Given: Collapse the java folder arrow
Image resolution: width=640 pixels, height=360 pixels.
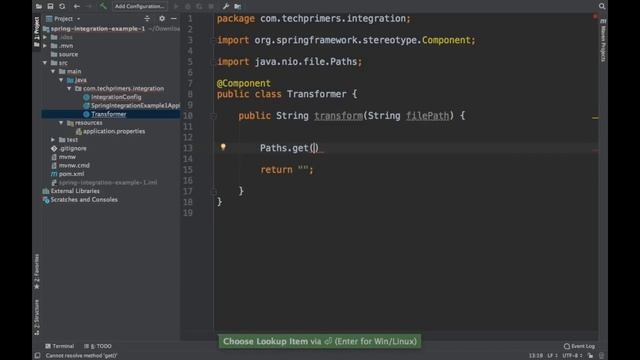Looking at the screenshot, I should [x=61, y=80].
